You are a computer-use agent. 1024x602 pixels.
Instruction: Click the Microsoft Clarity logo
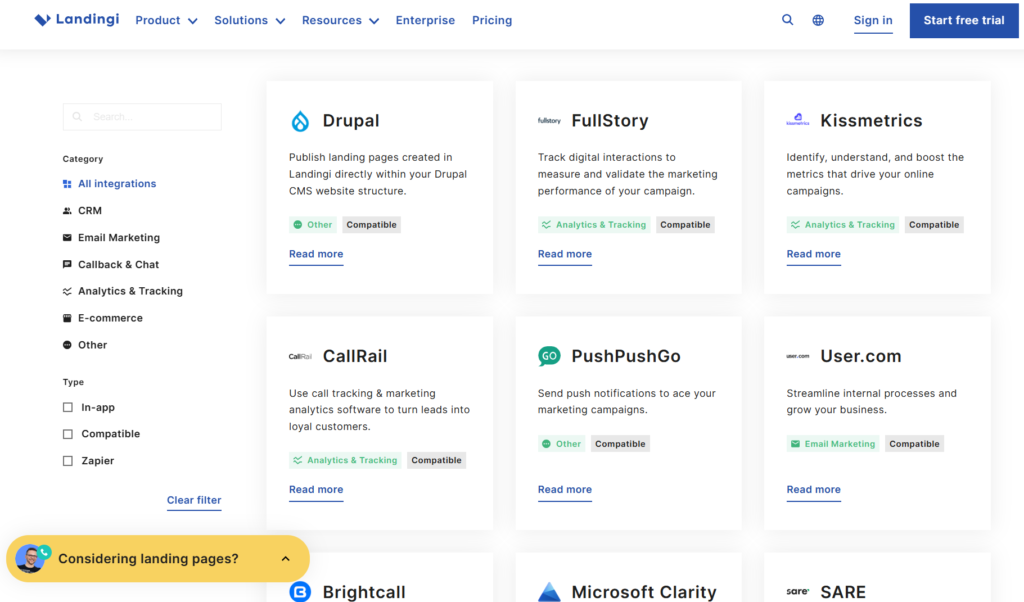point(549,591)
